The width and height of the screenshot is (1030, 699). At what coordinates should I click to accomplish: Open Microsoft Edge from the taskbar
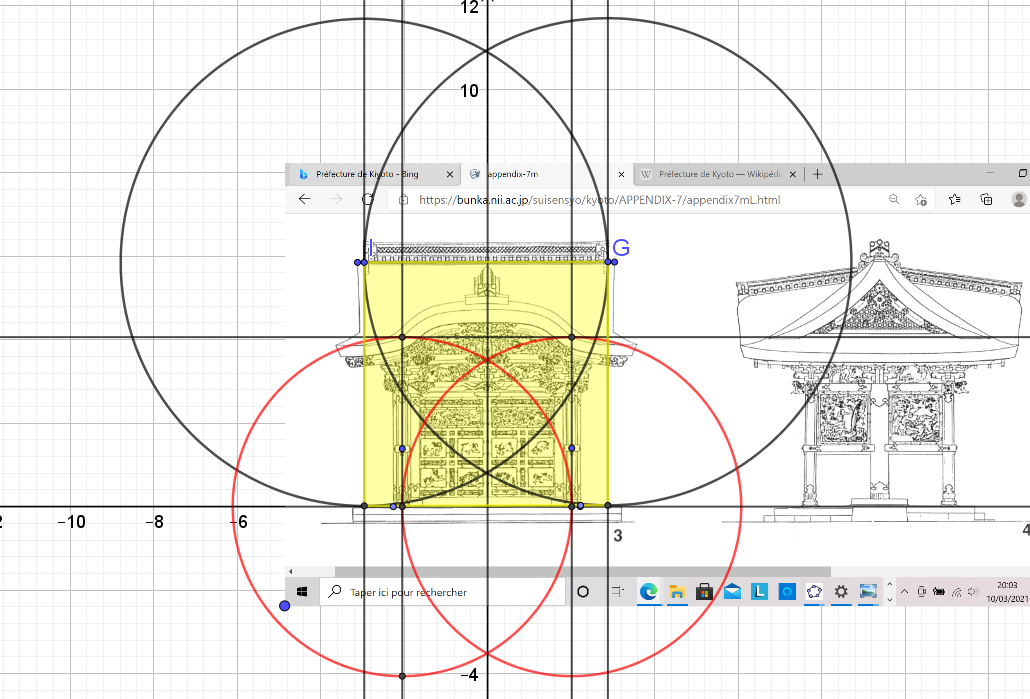[x=648, y=592]
